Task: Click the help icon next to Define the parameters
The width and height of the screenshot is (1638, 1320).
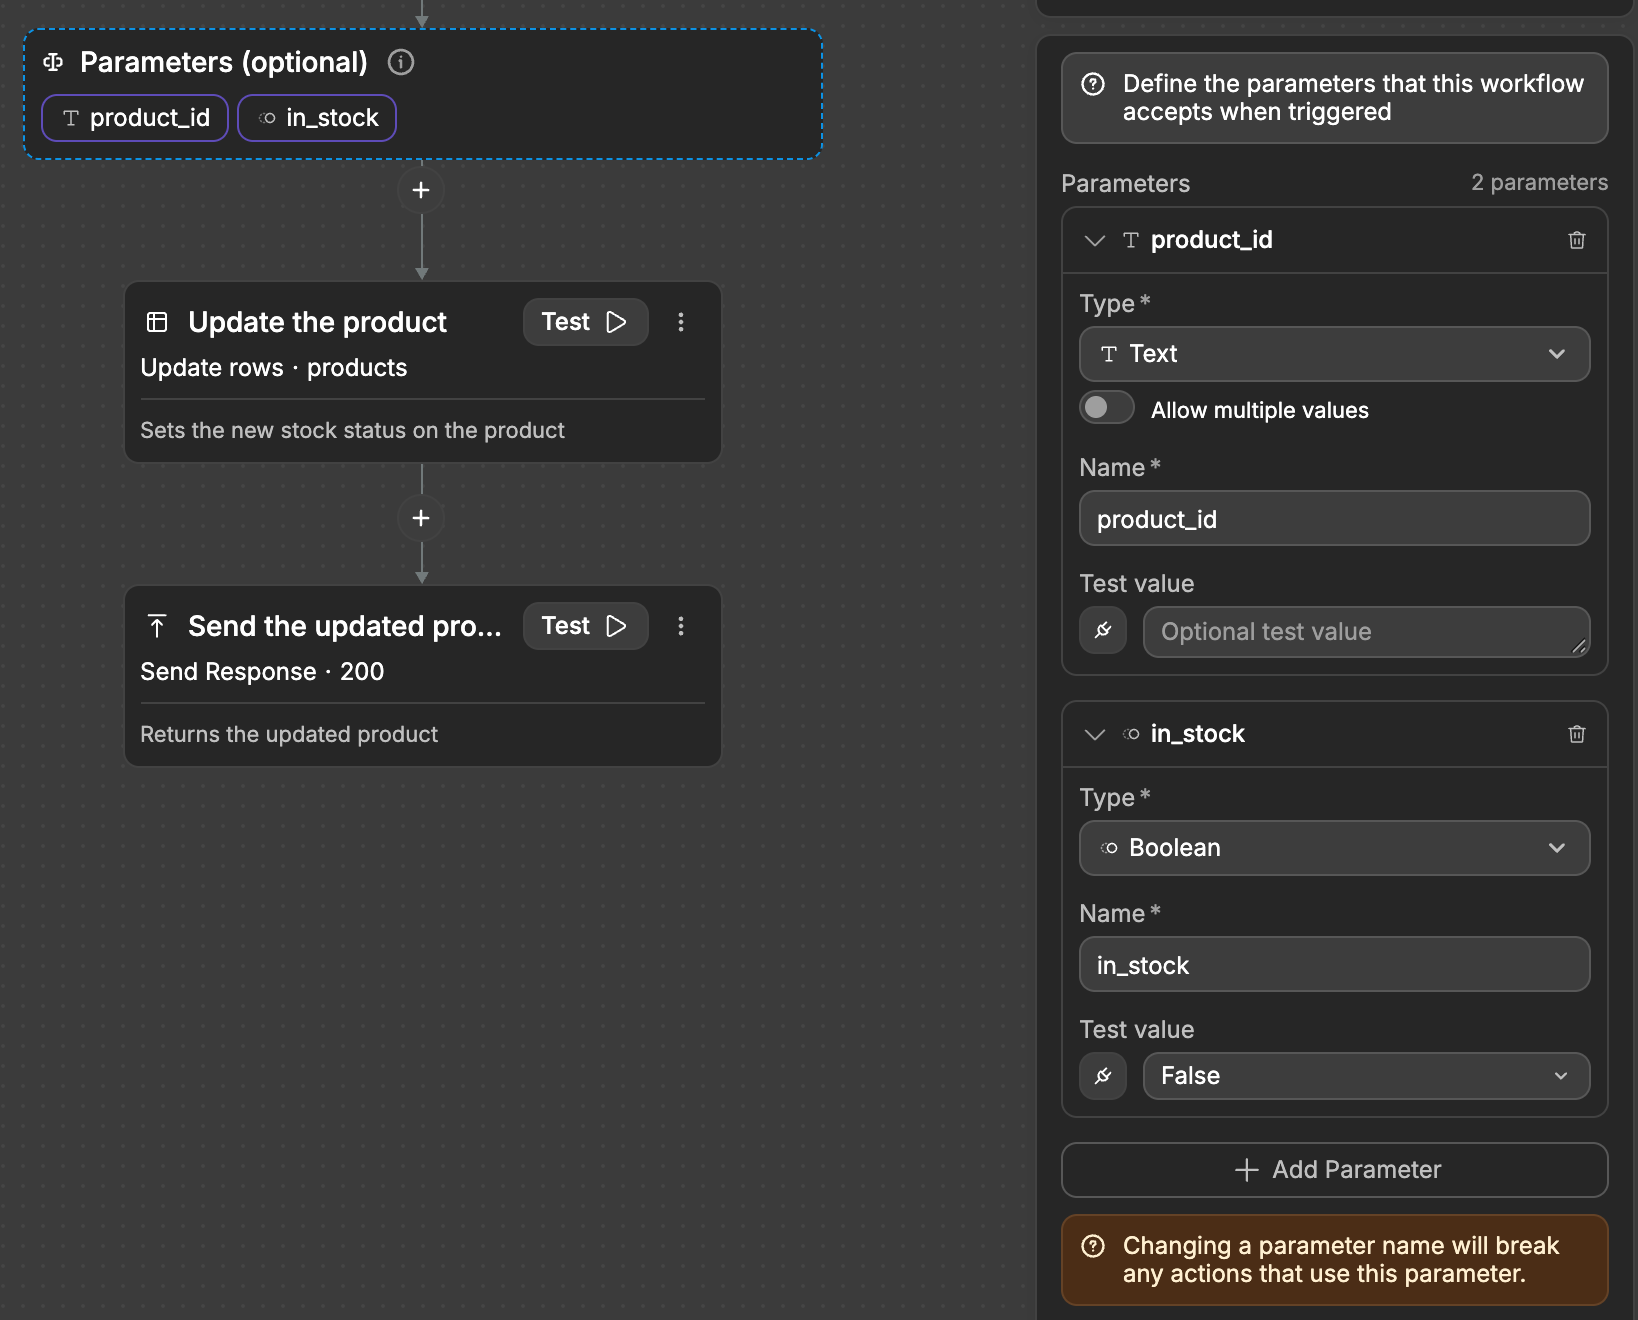Action: click(x=1093, y=84)
